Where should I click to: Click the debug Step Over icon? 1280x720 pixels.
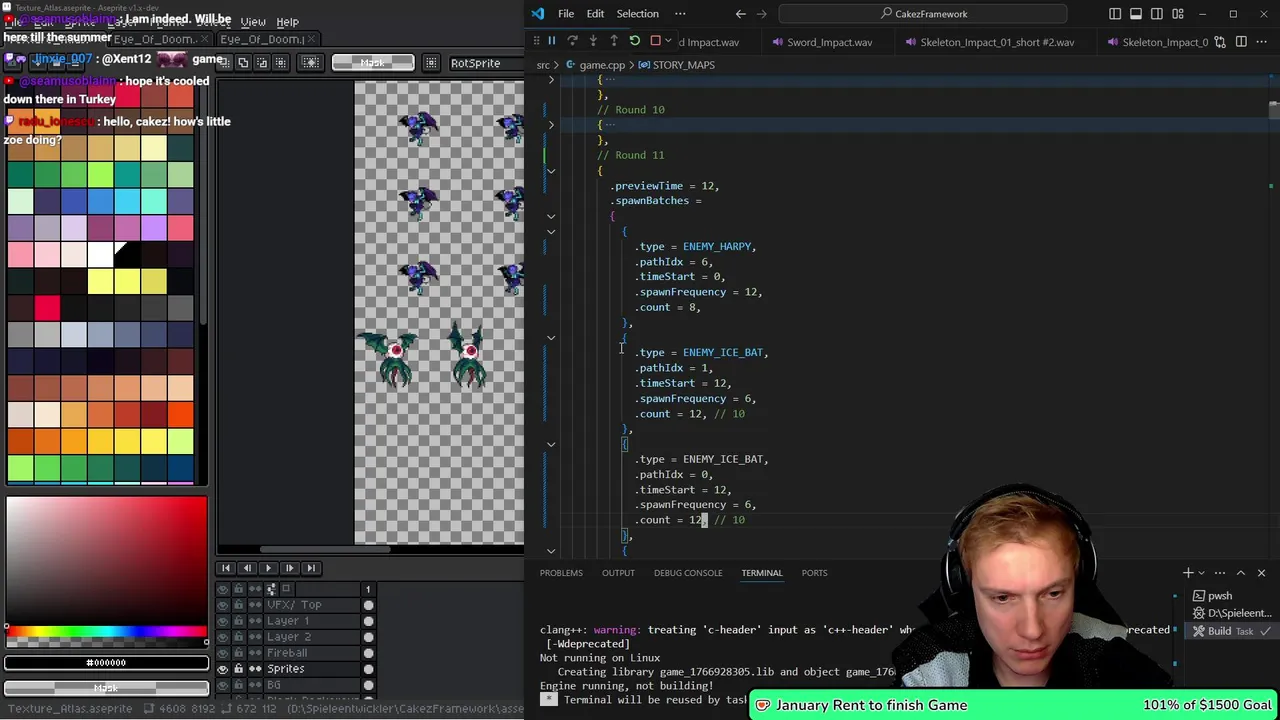coord(572,41)
